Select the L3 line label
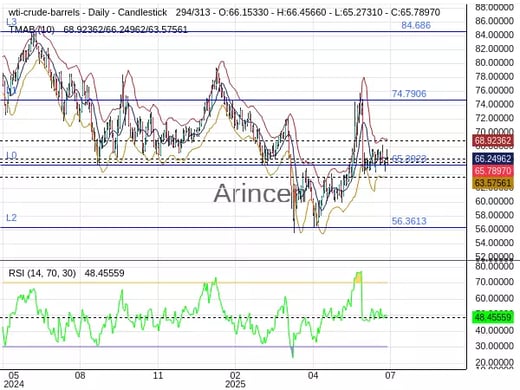 pyautogui.click(x=11, y=22)
